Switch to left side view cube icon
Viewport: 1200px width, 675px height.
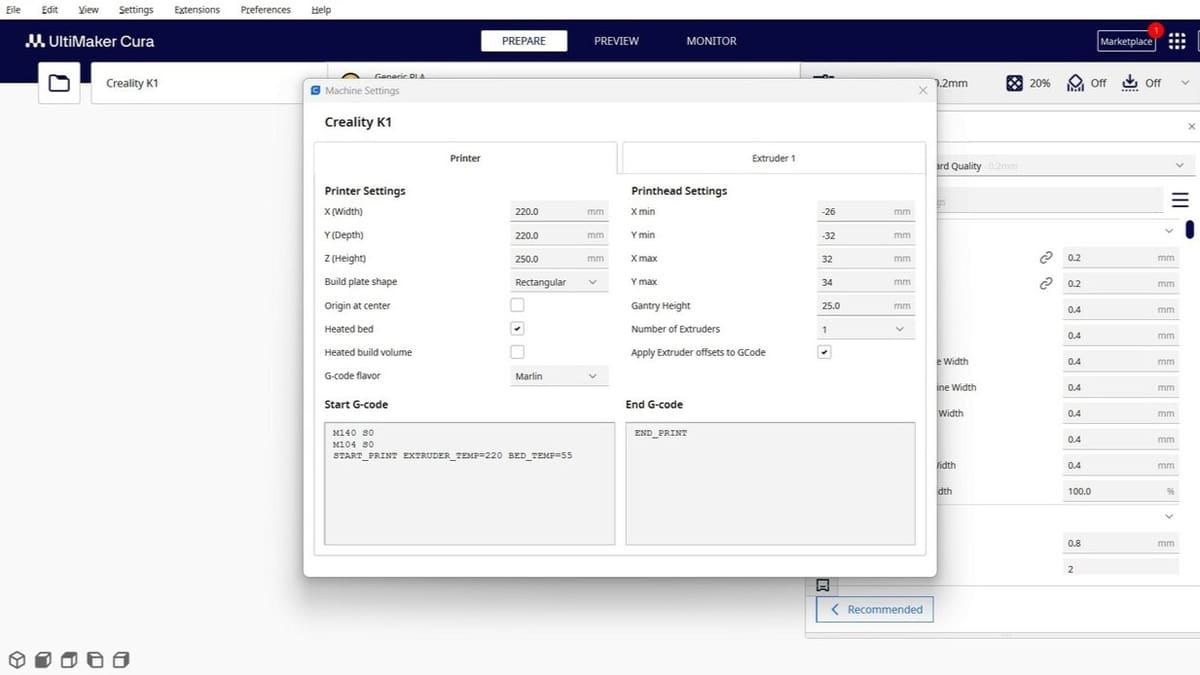tap(95, 660)
